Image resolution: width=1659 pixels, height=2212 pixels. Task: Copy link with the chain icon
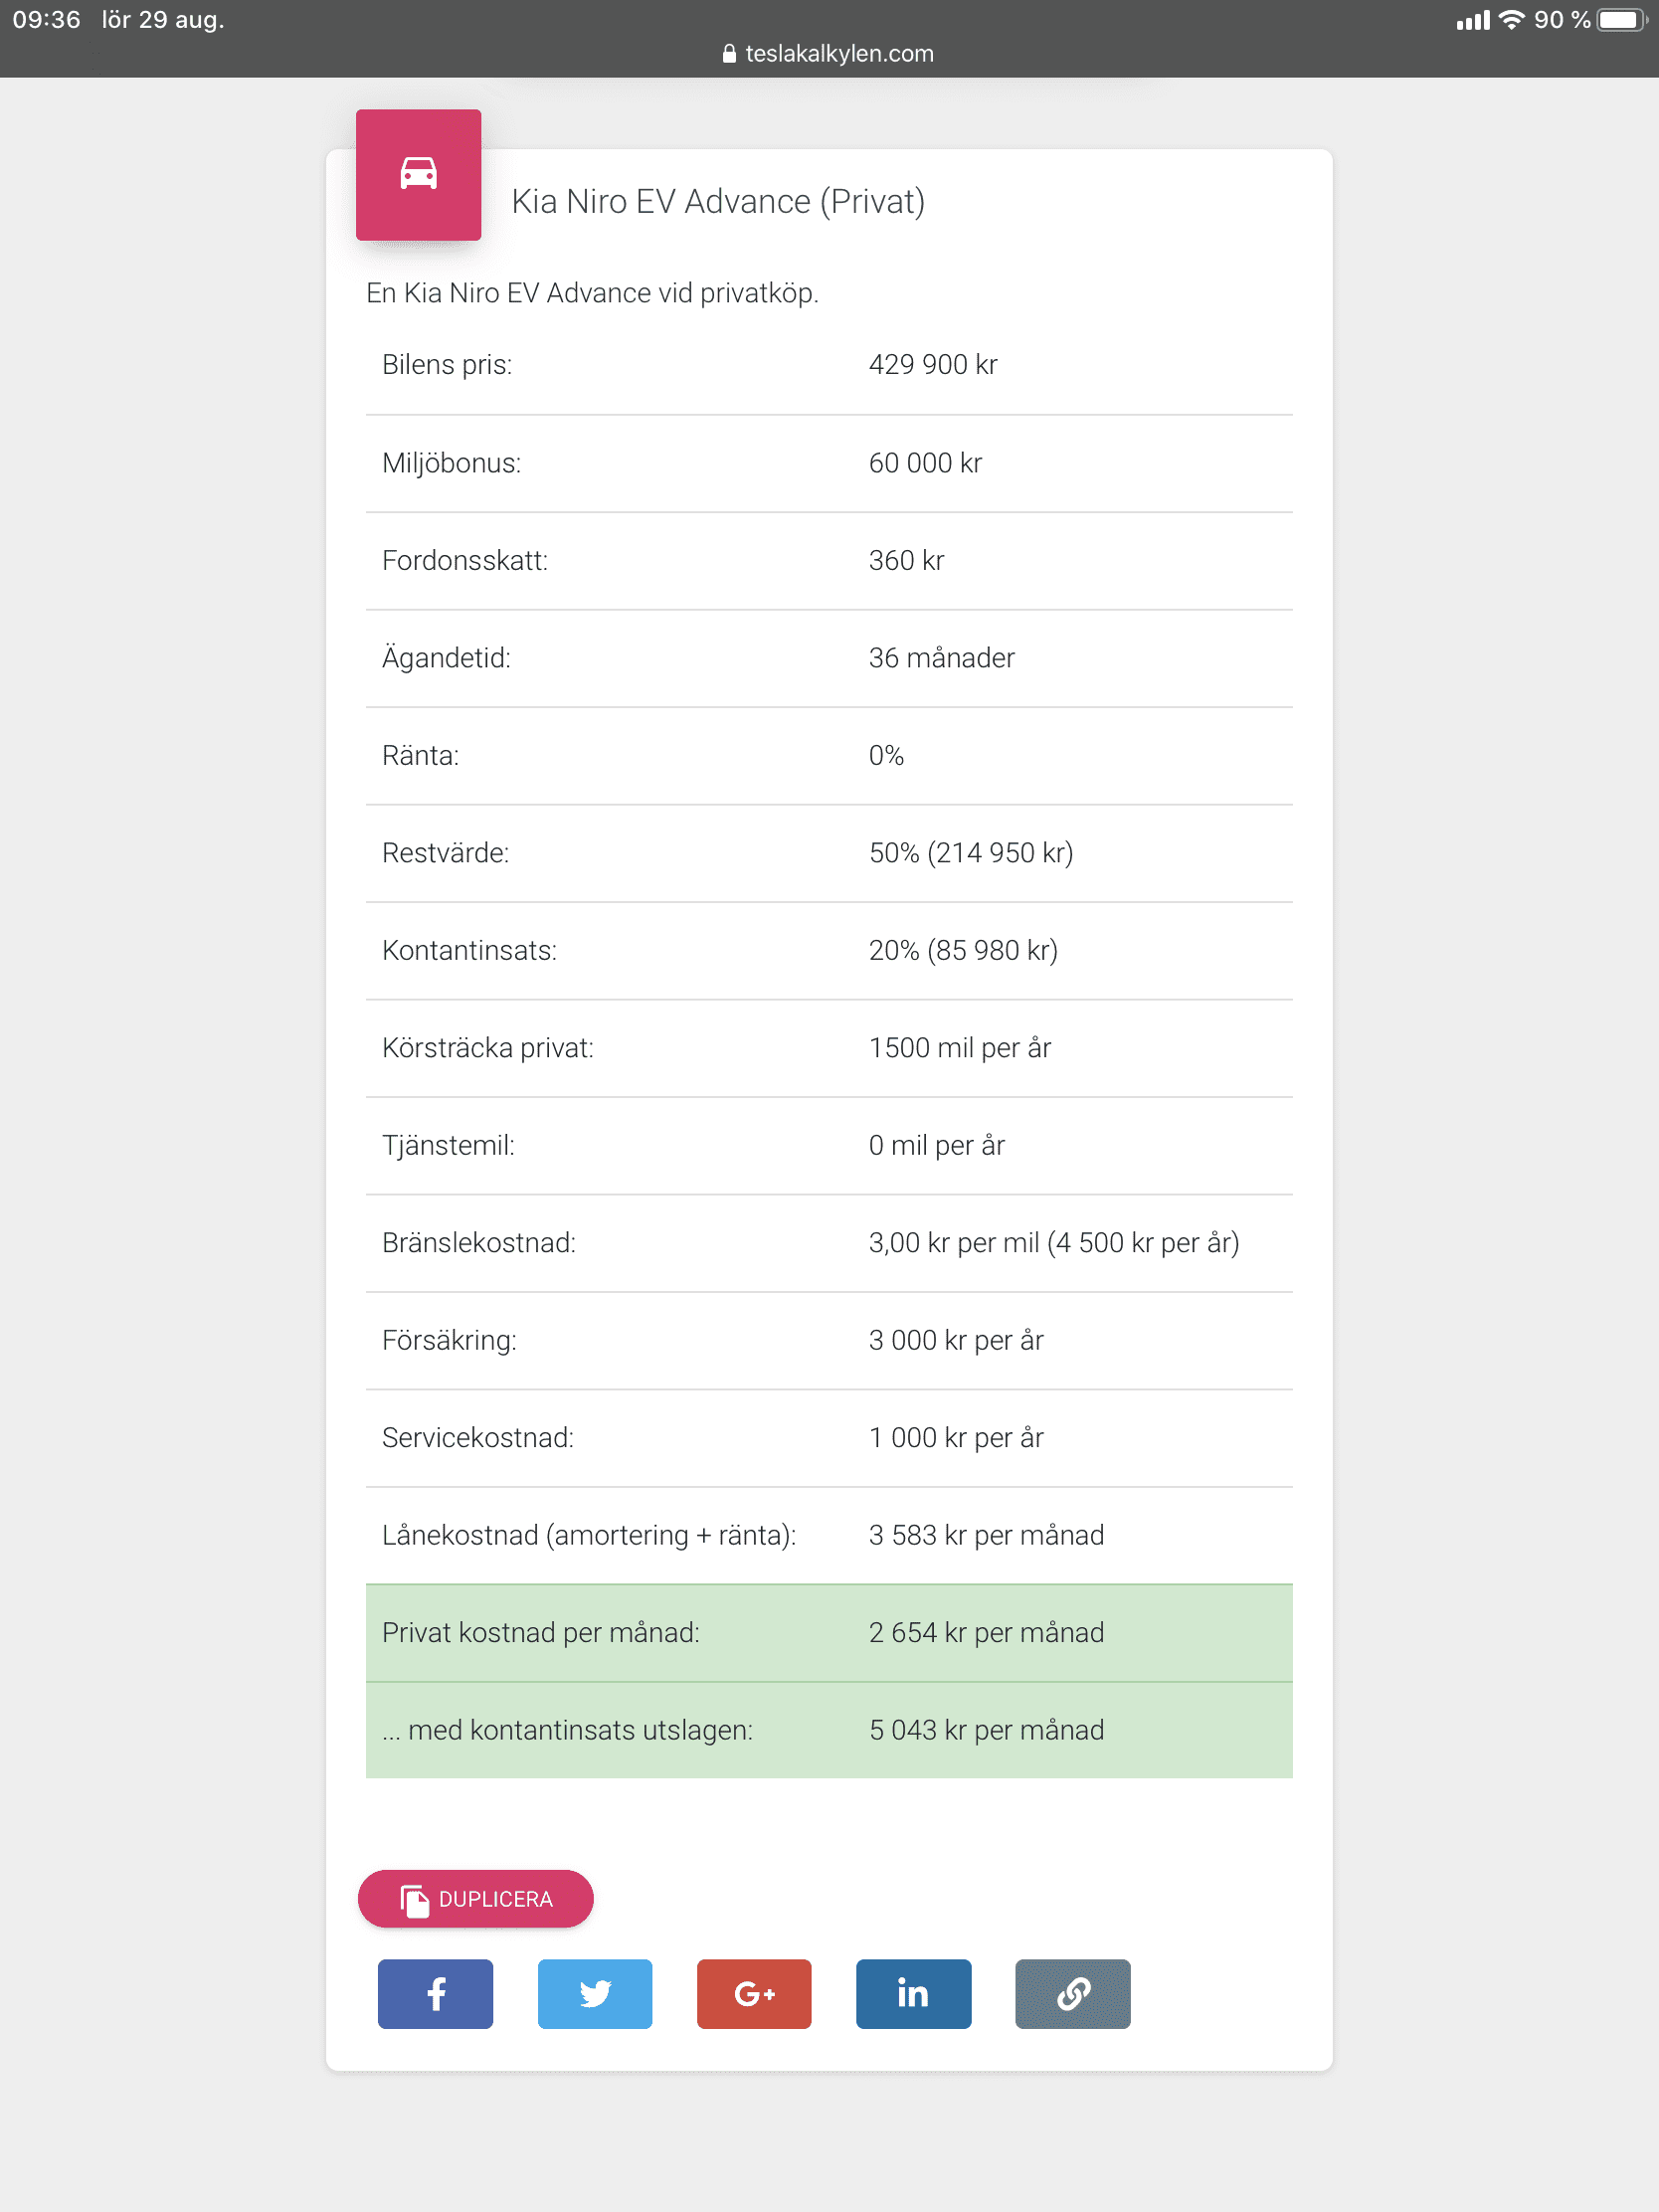(1072, 1993)
